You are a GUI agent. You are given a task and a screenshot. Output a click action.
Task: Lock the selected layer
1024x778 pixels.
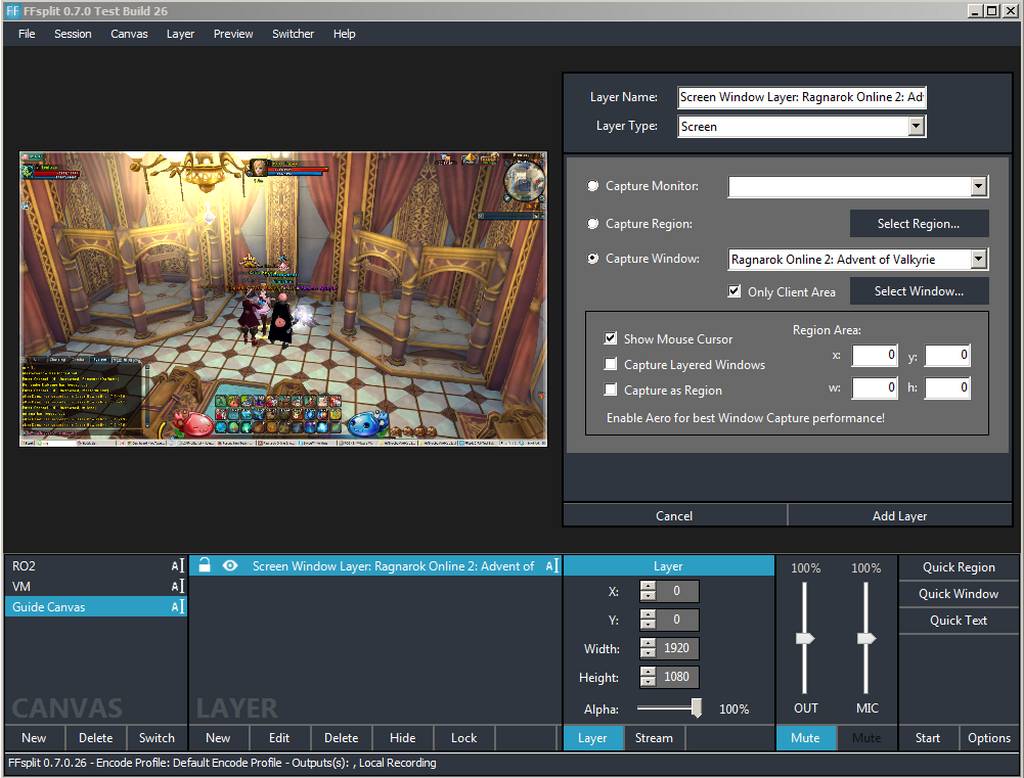click(464, 737)
